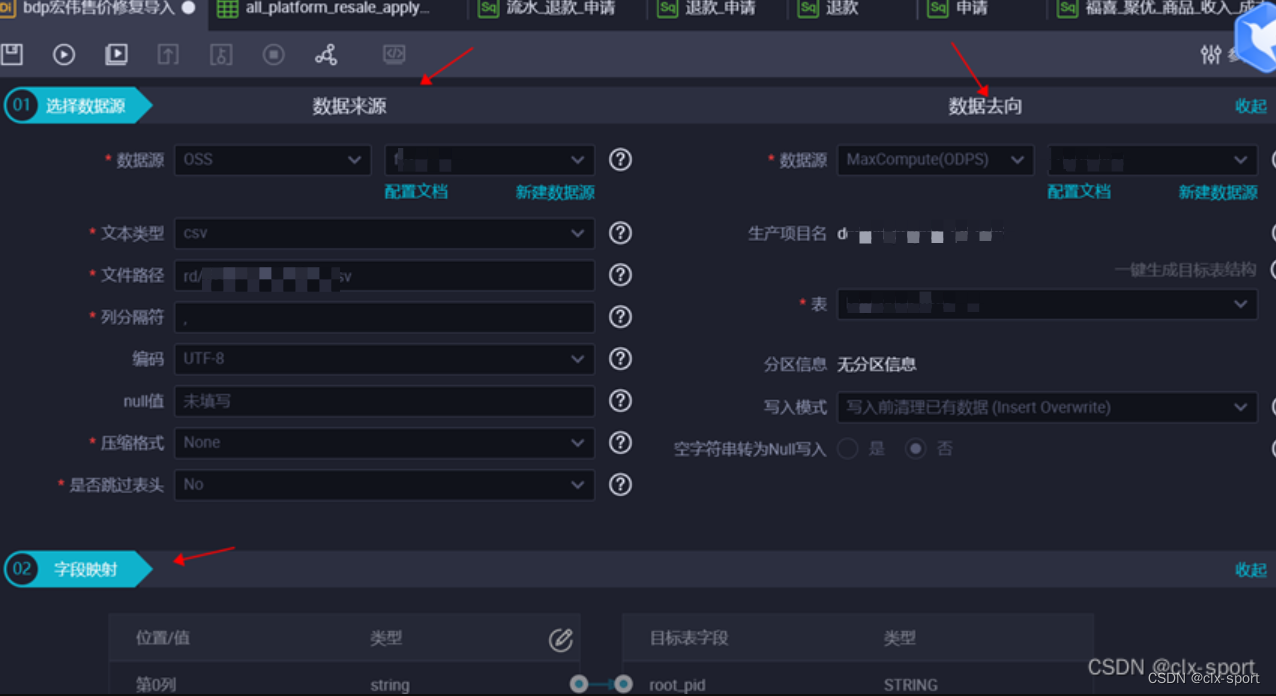Select 是 for null string conversion

point(847,448)
